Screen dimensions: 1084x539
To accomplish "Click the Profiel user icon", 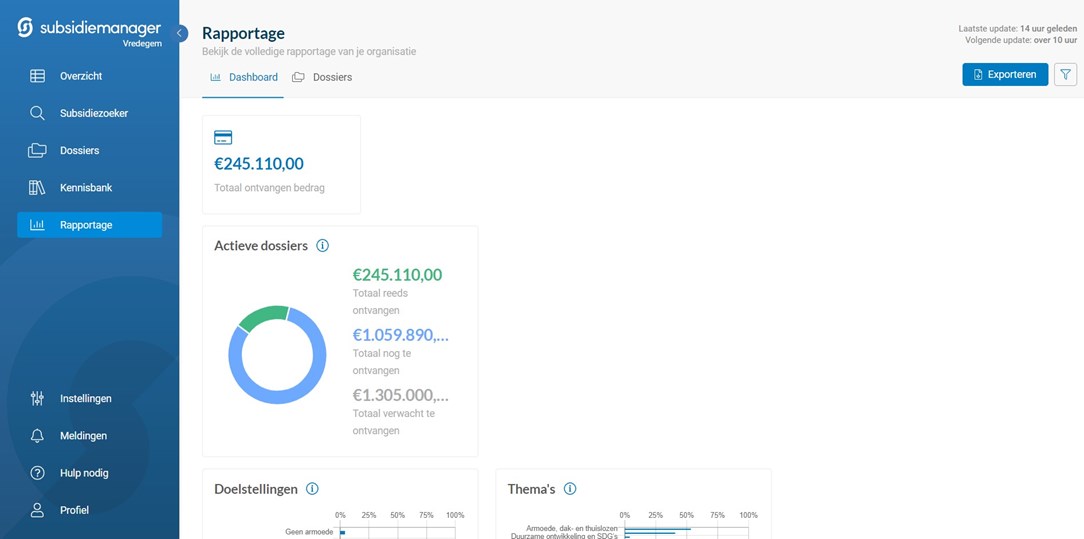I will point(37,510).
